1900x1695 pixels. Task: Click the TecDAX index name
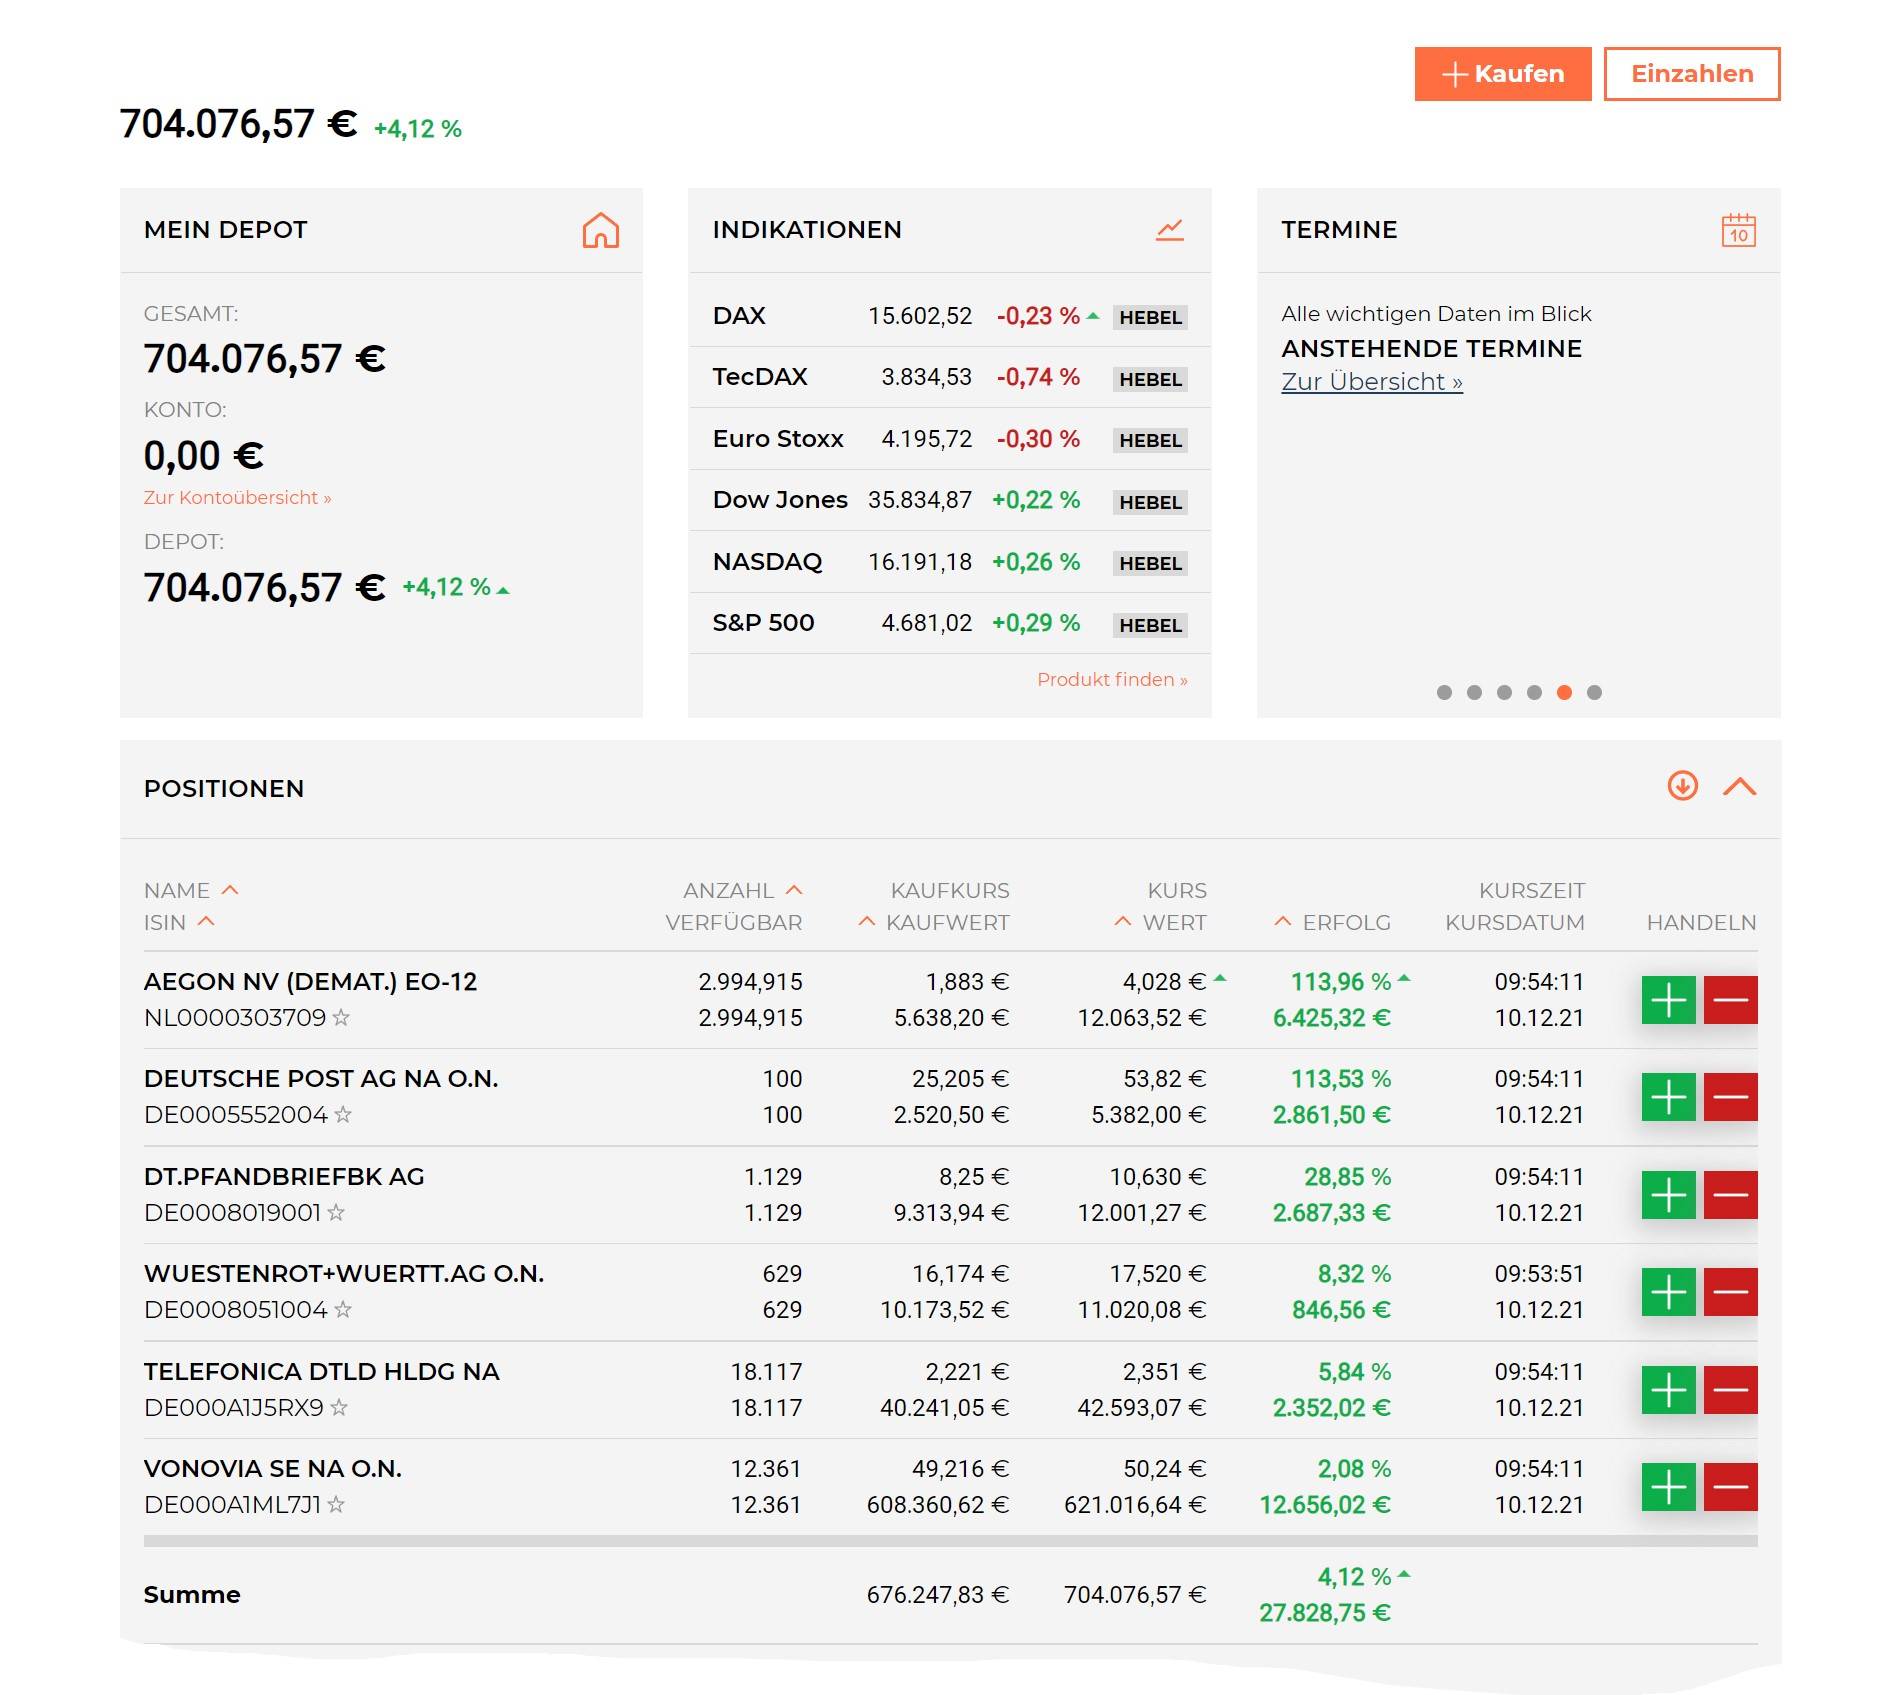coord(760,377)
